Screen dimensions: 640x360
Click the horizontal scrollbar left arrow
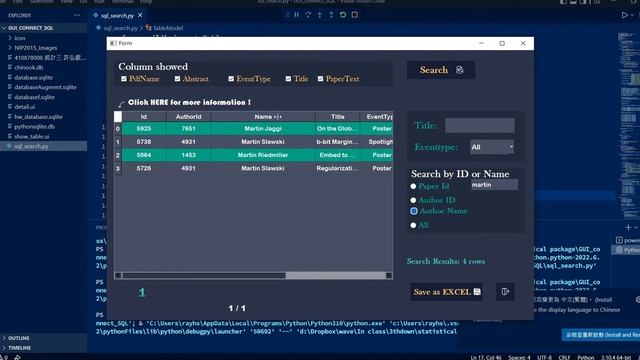click(118, 276)
